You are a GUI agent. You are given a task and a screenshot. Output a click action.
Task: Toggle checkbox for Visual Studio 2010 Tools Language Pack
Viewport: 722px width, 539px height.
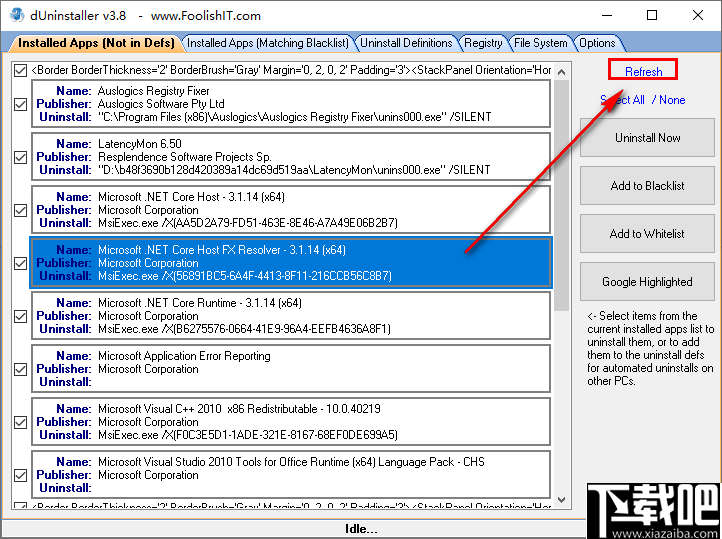tap(20, 475)
